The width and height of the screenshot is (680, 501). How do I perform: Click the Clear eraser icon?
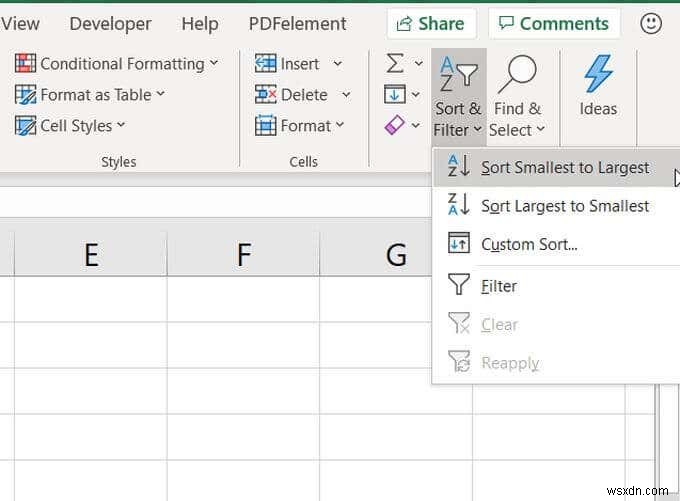[395, 126]
